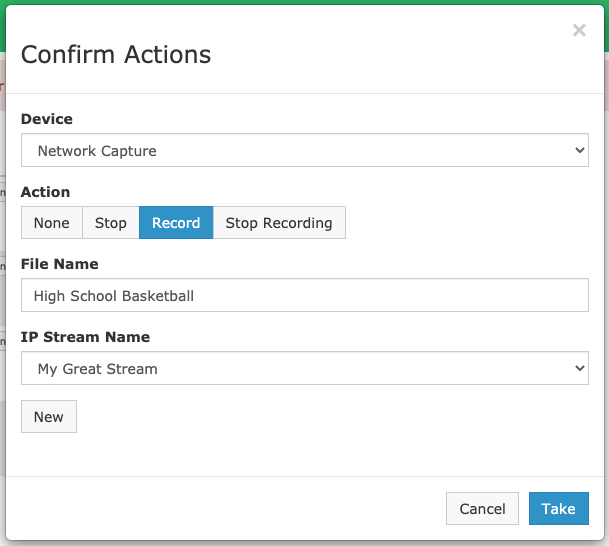Screen dimensions: 609x546
Task: Toggle the Record action button
Action: [x=176, y=223]
